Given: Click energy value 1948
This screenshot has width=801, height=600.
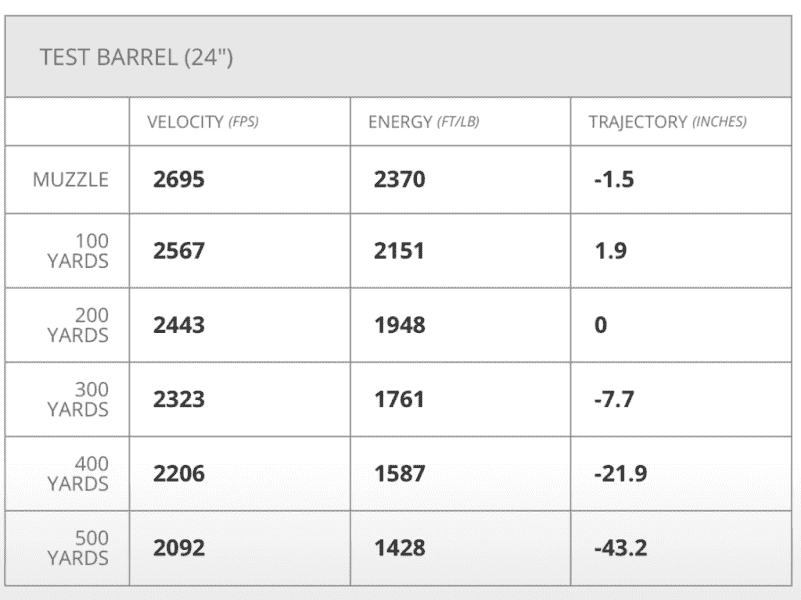Looking at the screenshot, I should [399, 325].
